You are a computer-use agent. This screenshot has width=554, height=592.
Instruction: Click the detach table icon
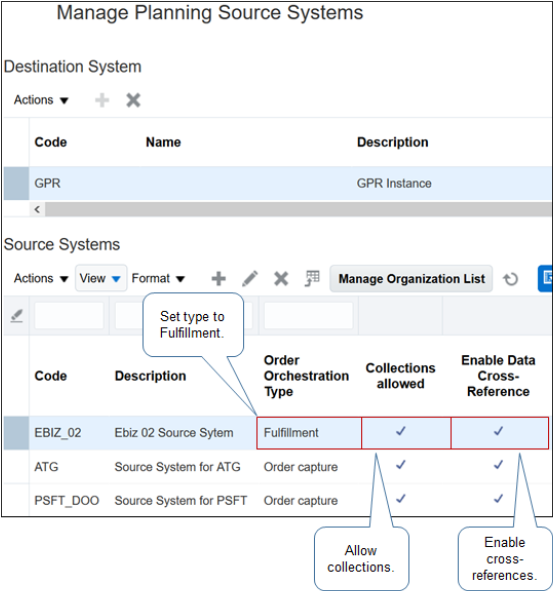pos(312,279)
